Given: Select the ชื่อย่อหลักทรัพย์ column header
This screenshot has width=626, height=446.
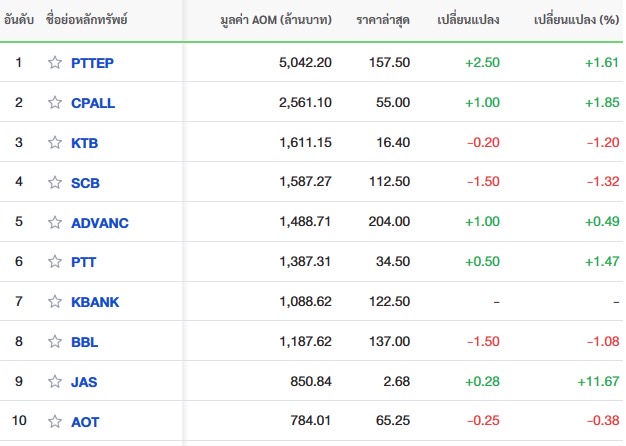Looking at the screenshot, I should (x=86, y=19).
